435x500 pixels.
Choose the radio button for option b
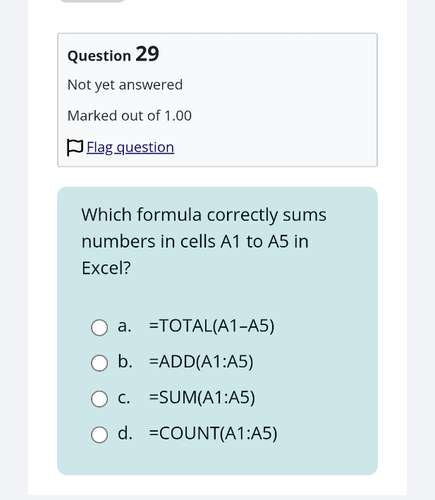coord(99,363)
